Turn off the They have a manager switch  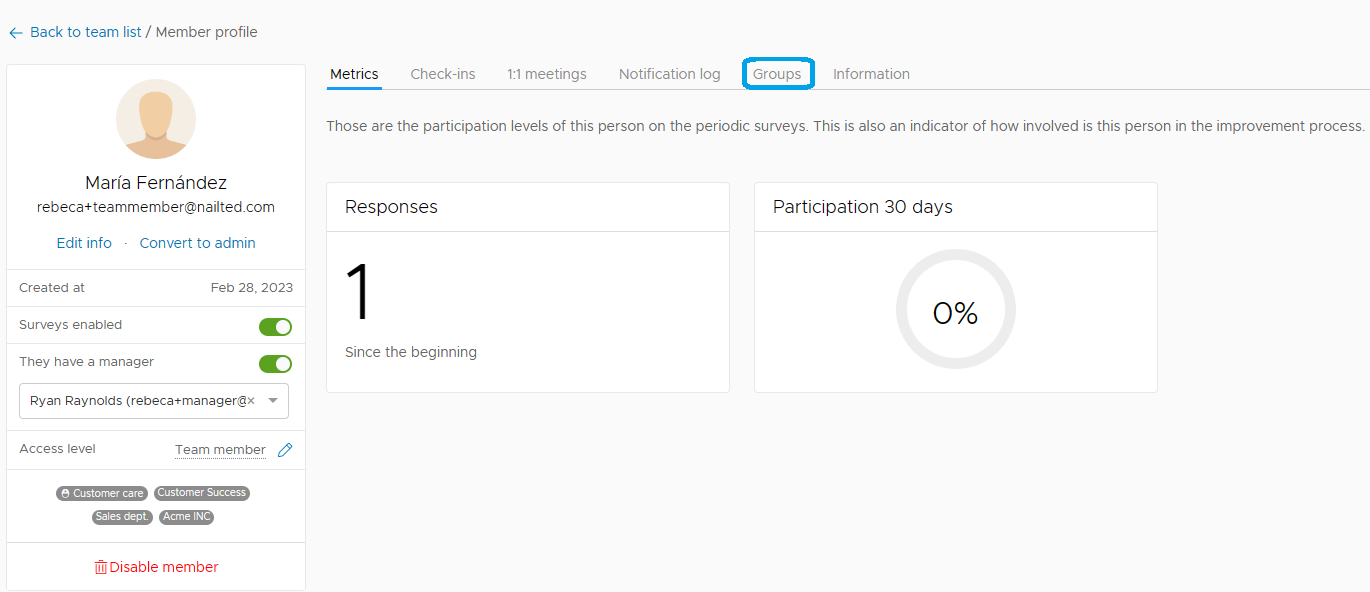275,363
